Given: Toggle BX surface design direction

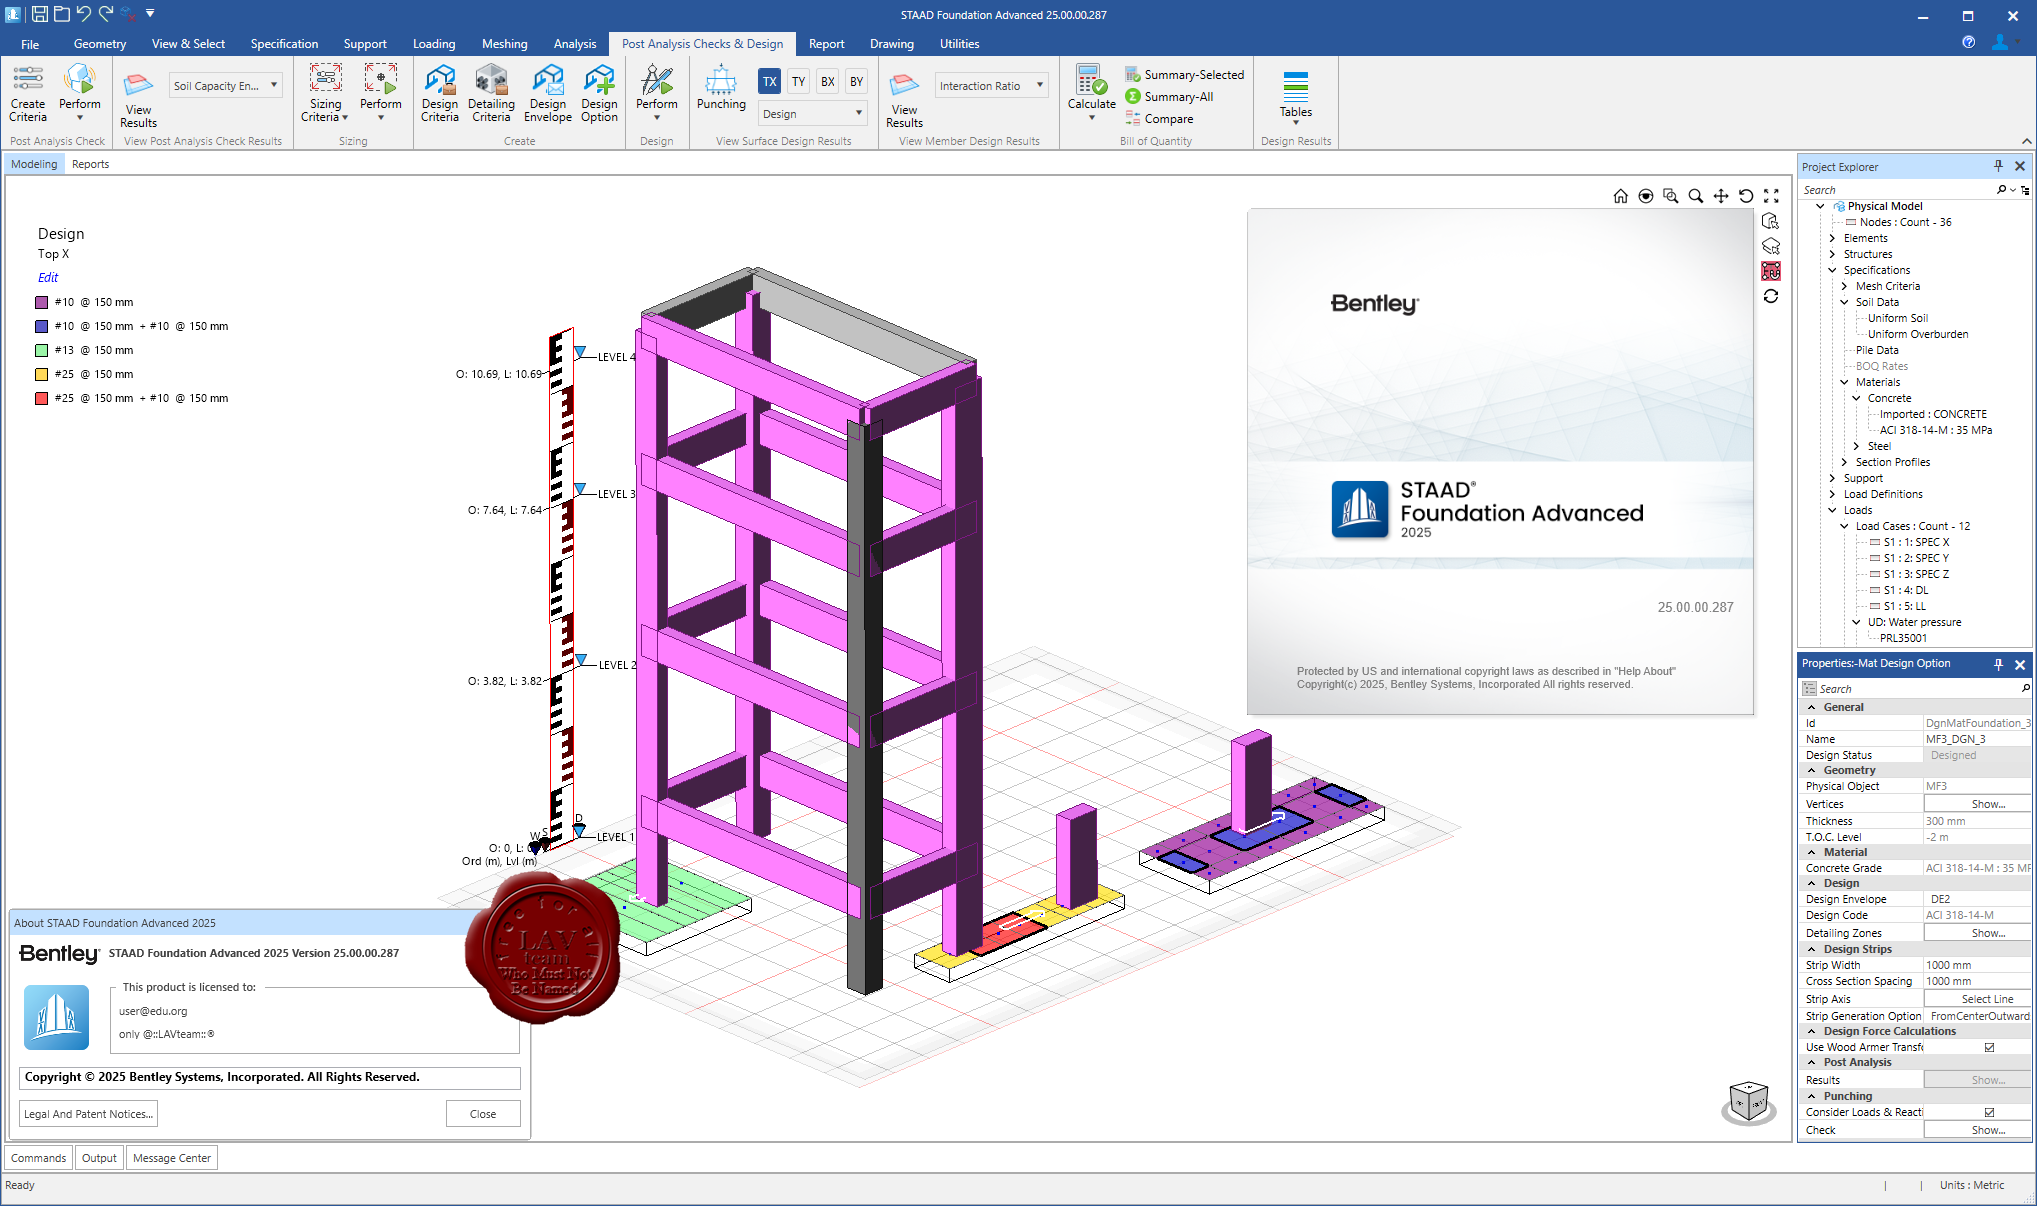Looking at the screenshot, I should point(827,82).
